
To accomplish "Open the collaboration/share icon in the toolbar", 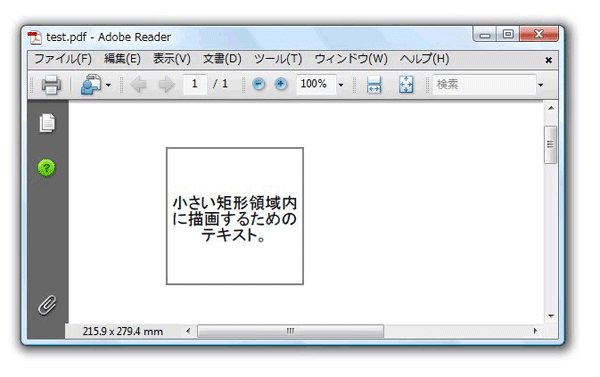I will coord(91,84).
